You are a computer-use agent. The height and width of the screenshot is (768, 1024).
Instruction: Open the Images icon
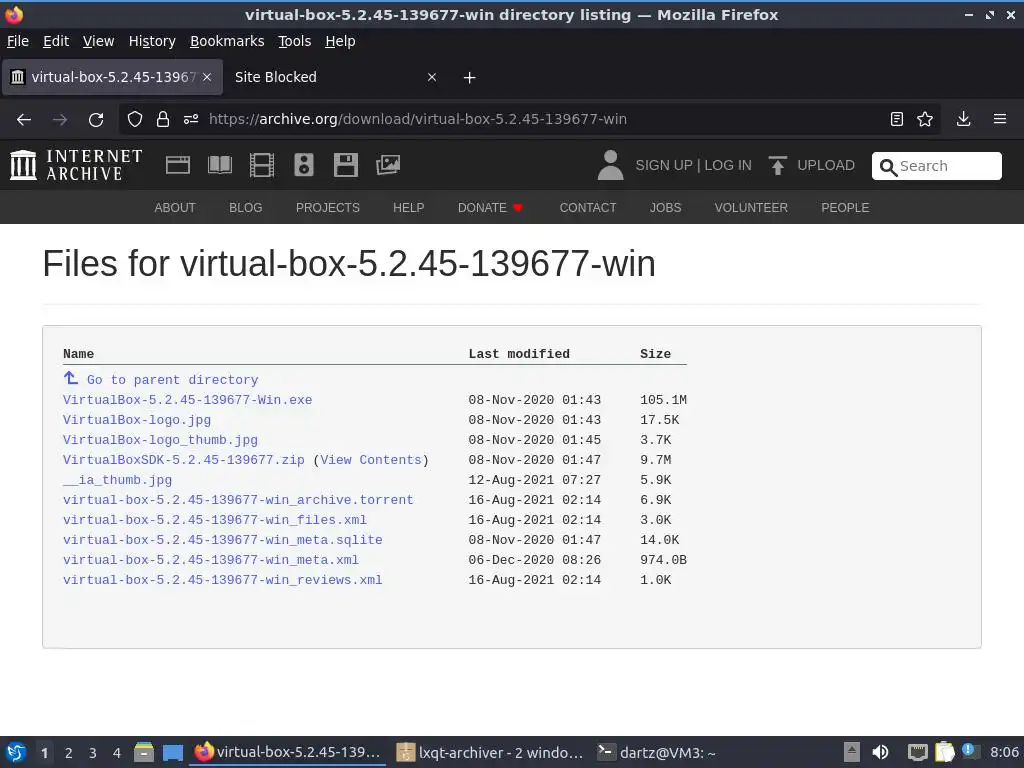(388, 165)
